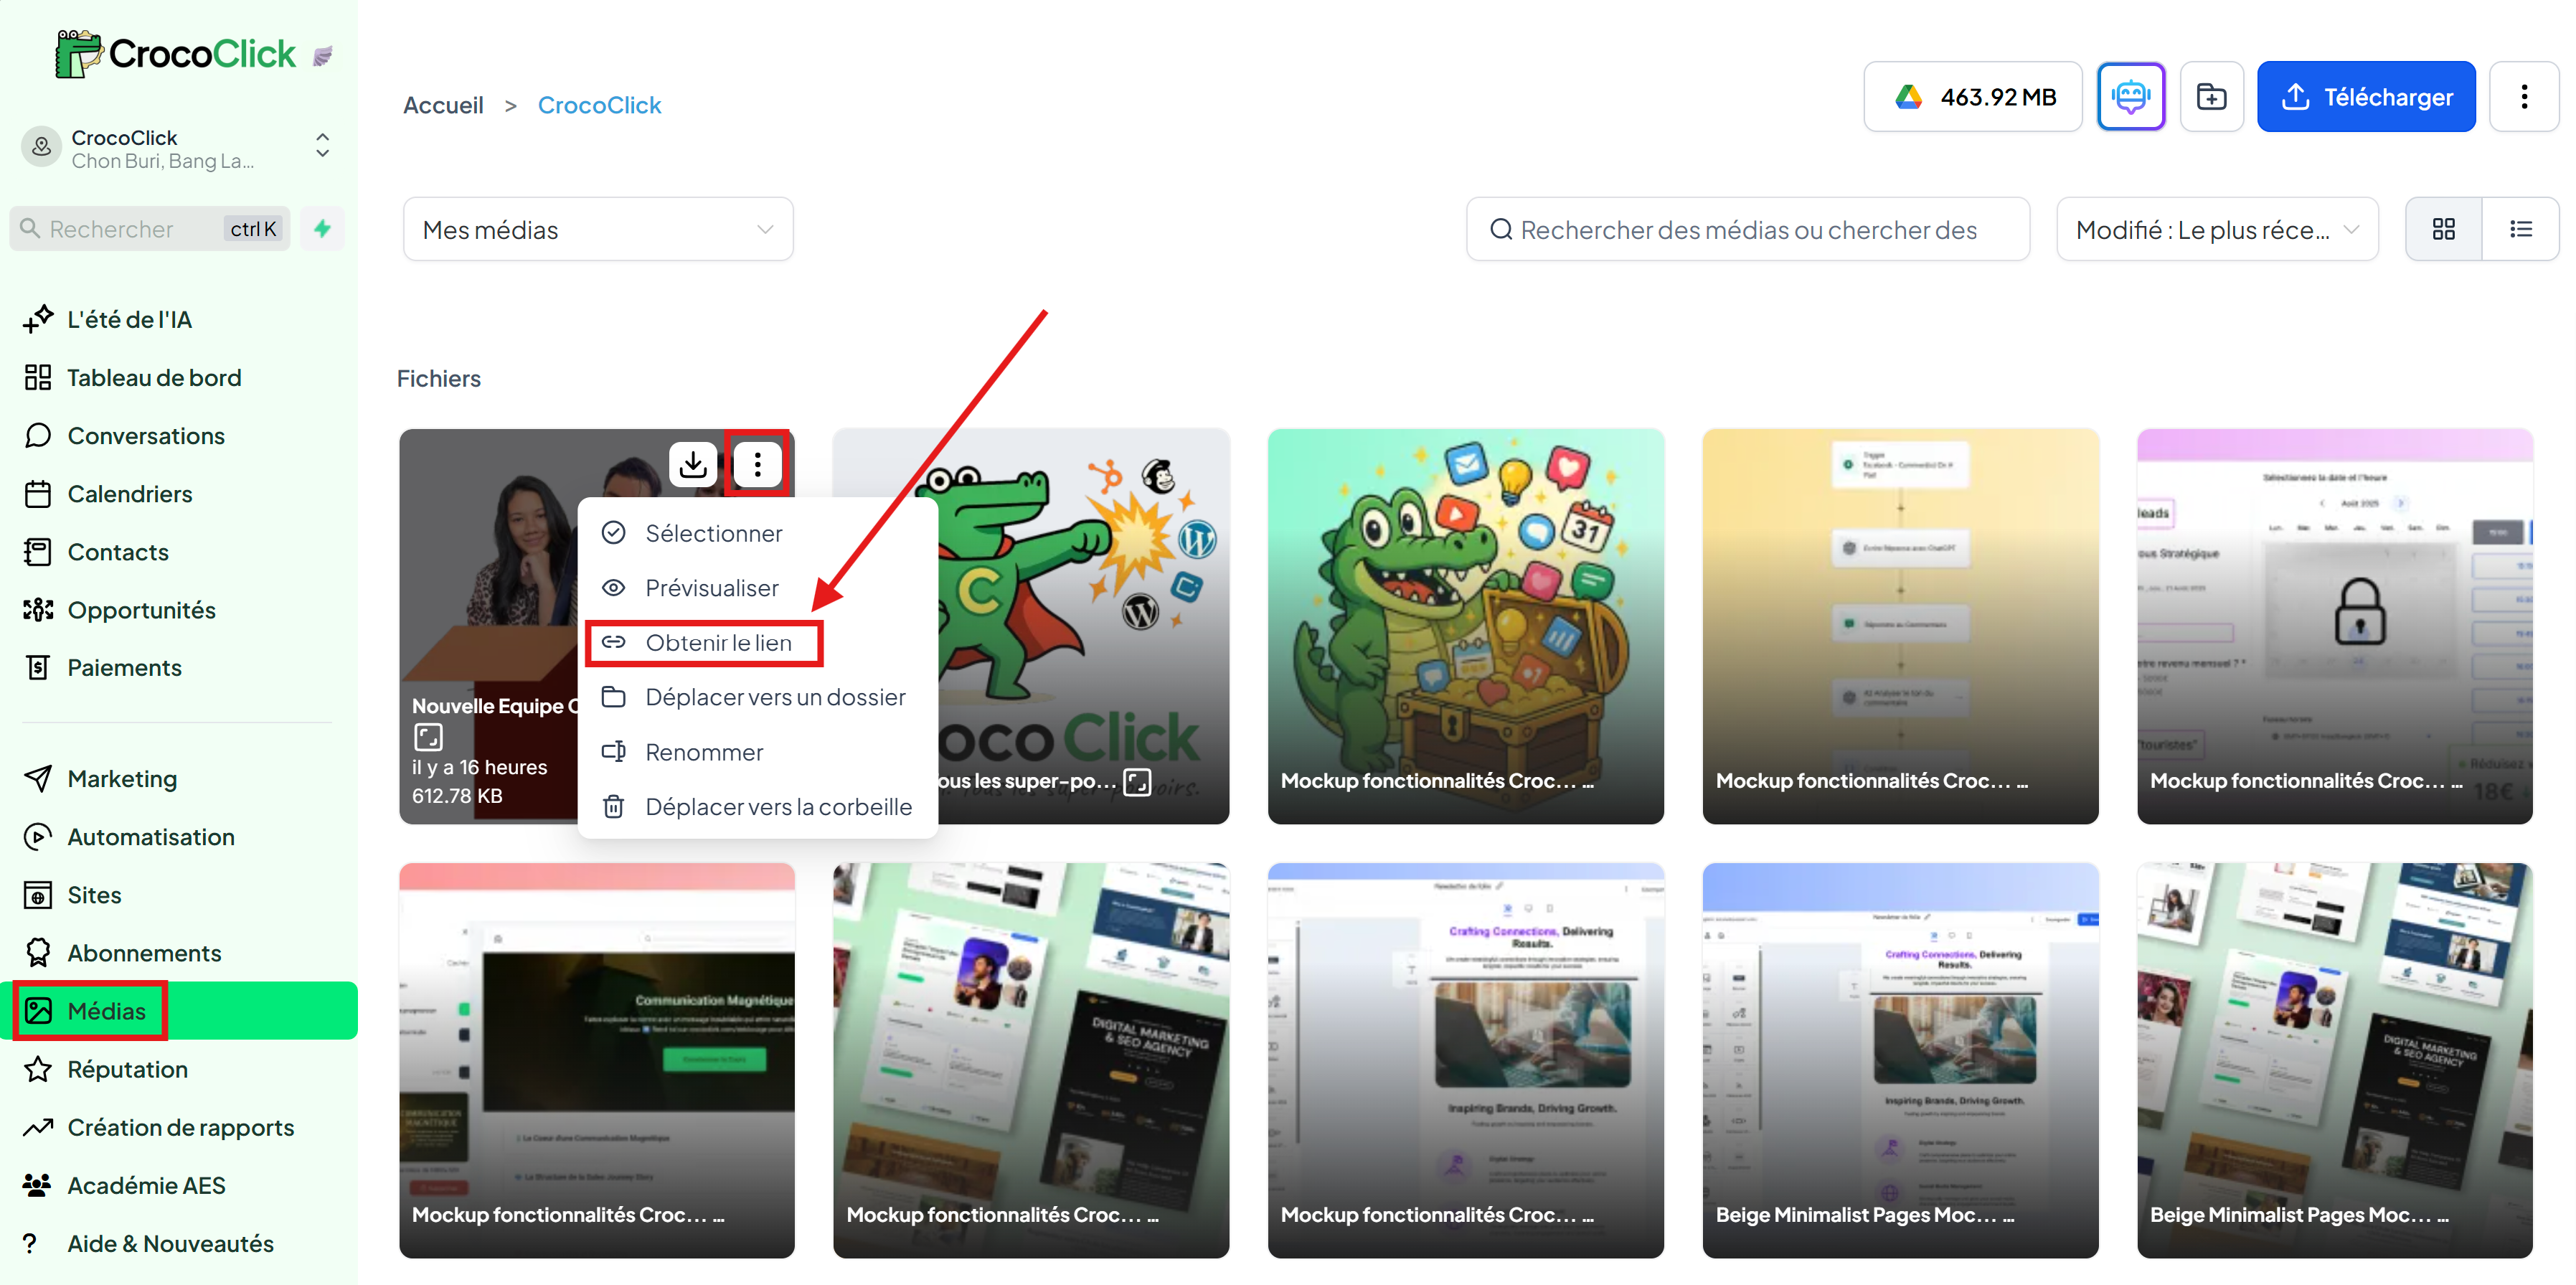Go to Accueil breadcrumb
Viewport: 2576px width, 1285px height.
[x=443, y=105]
